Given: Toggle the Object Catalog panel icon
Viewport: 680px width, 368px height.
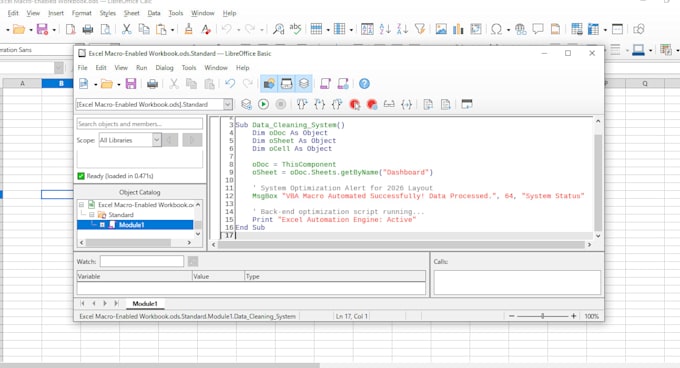Looking at the screenshot, I should [x=269, y=84].
